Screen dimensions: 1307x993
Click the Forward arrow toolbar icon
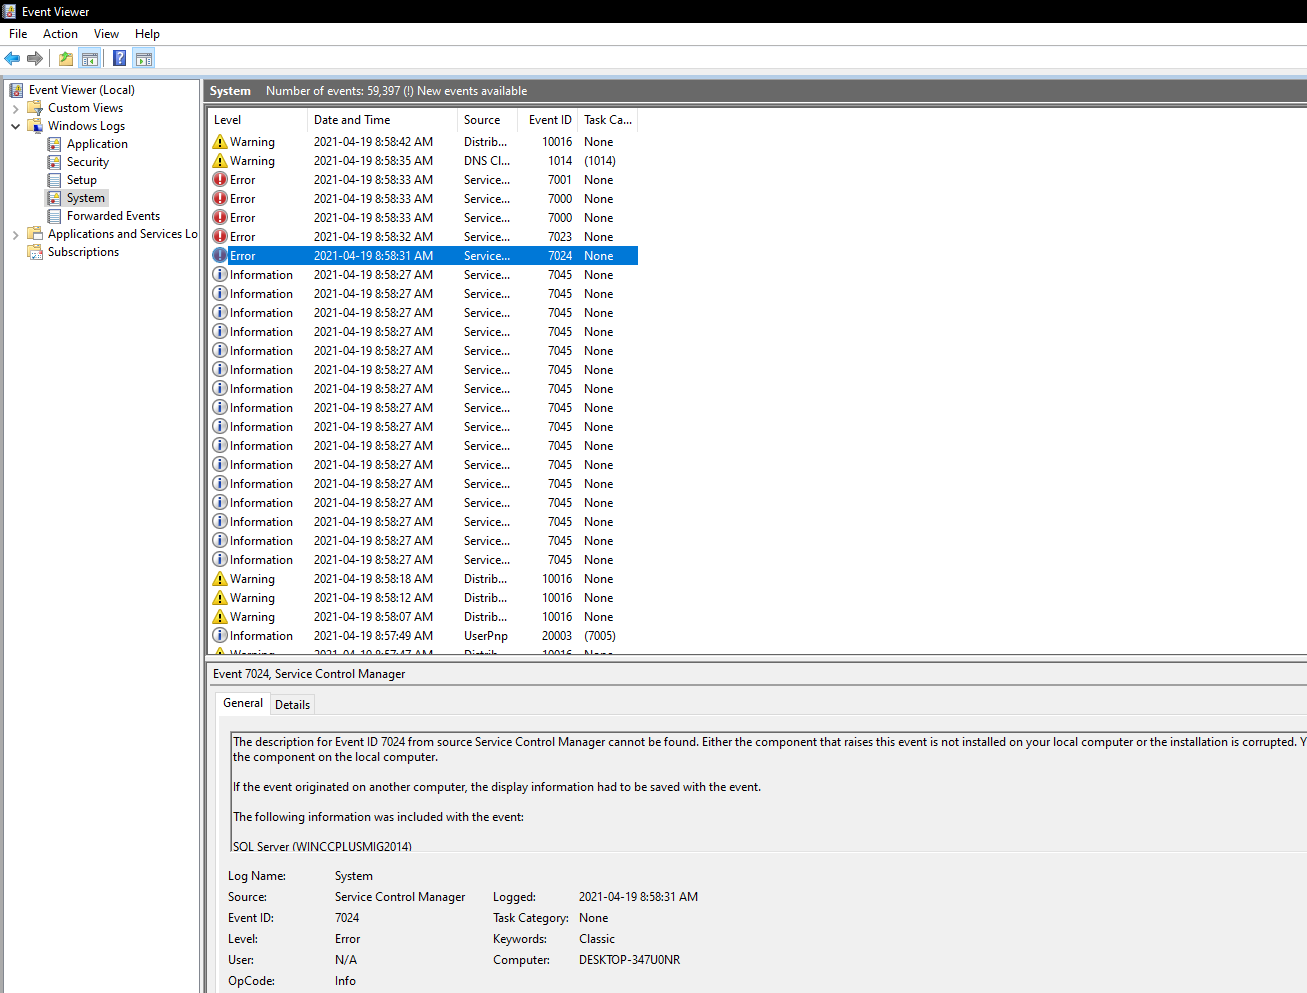[x=35, y=58]
